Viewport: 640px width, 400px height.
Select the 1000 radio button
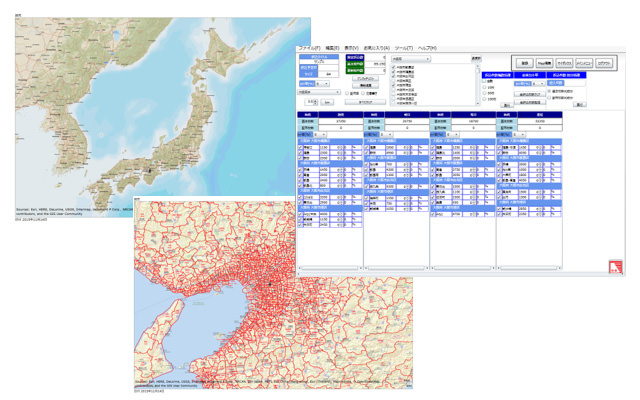(485, 101)
